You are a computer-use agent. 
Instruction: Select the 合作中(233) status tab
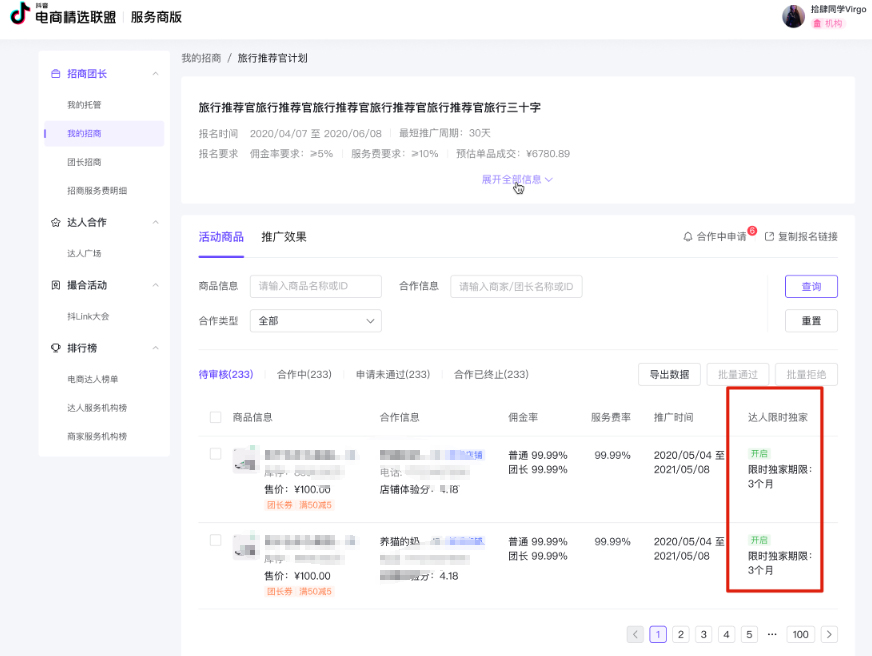pos(304,374)
